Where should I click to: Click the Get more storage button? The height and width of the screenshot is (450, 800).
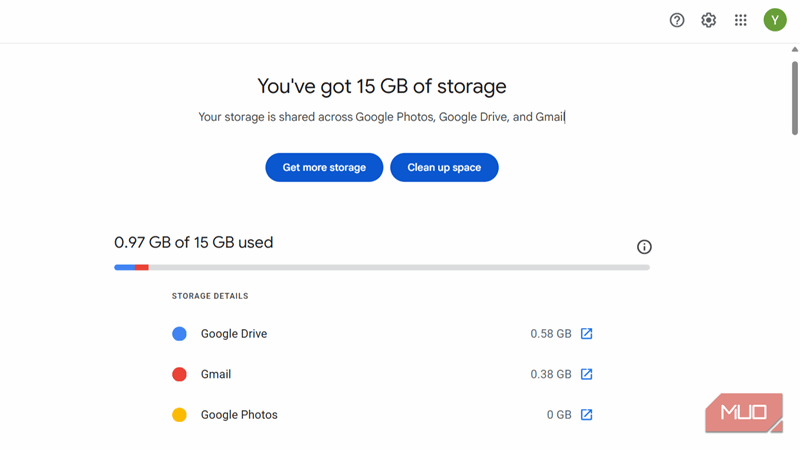[x=324, y=167]
